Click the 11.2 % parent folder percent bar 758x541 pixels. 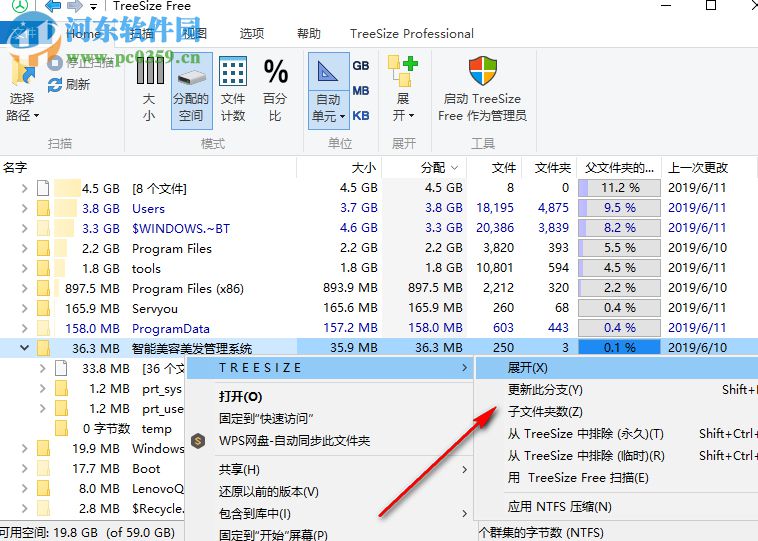[619, 188]
